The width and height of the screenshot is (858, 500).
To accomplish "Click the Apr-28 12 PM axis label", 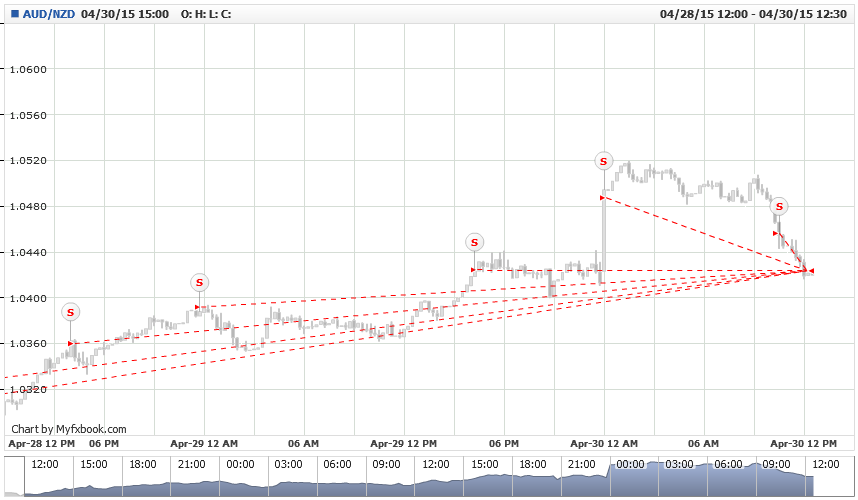I will [x=42, y=443].
